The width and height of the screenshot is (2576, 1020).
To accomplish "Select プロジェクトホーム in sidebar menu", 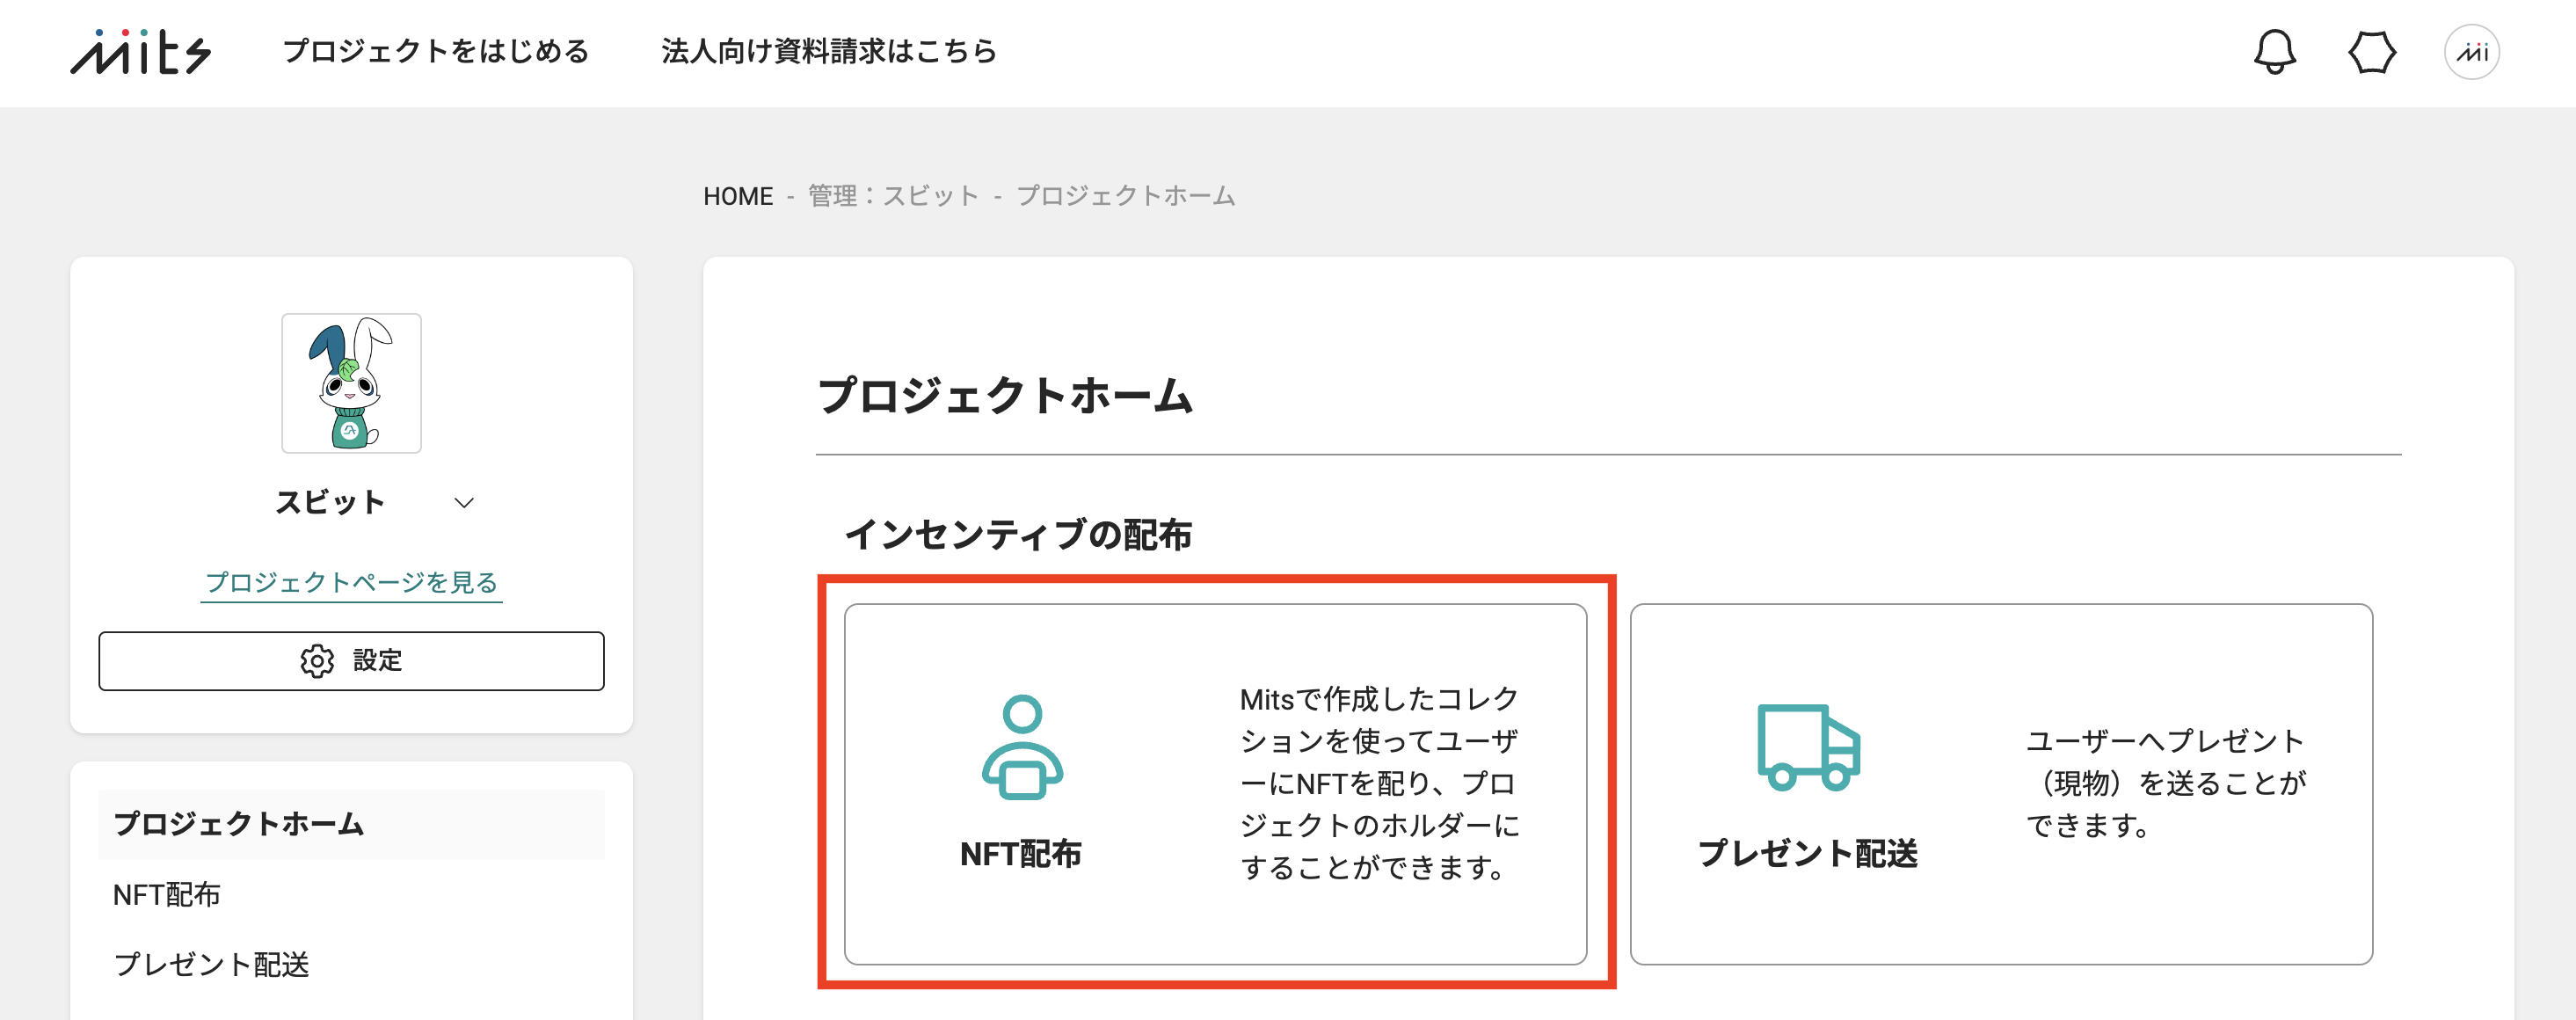I will 351,824.
